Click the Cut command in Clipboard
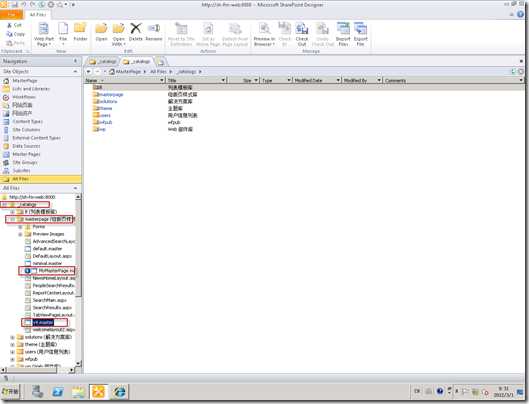The image size is (529, 404). (14, 25)
